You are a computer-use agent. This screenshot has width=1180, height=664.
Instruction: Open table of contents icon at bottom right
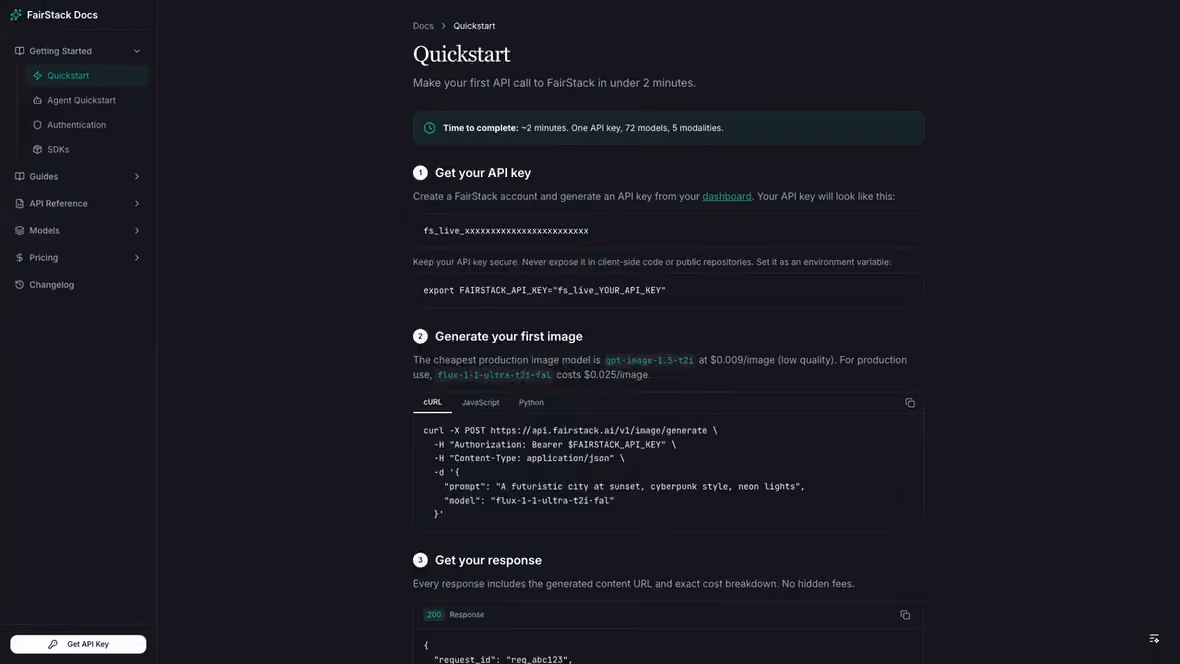(x=1154, y=638)
